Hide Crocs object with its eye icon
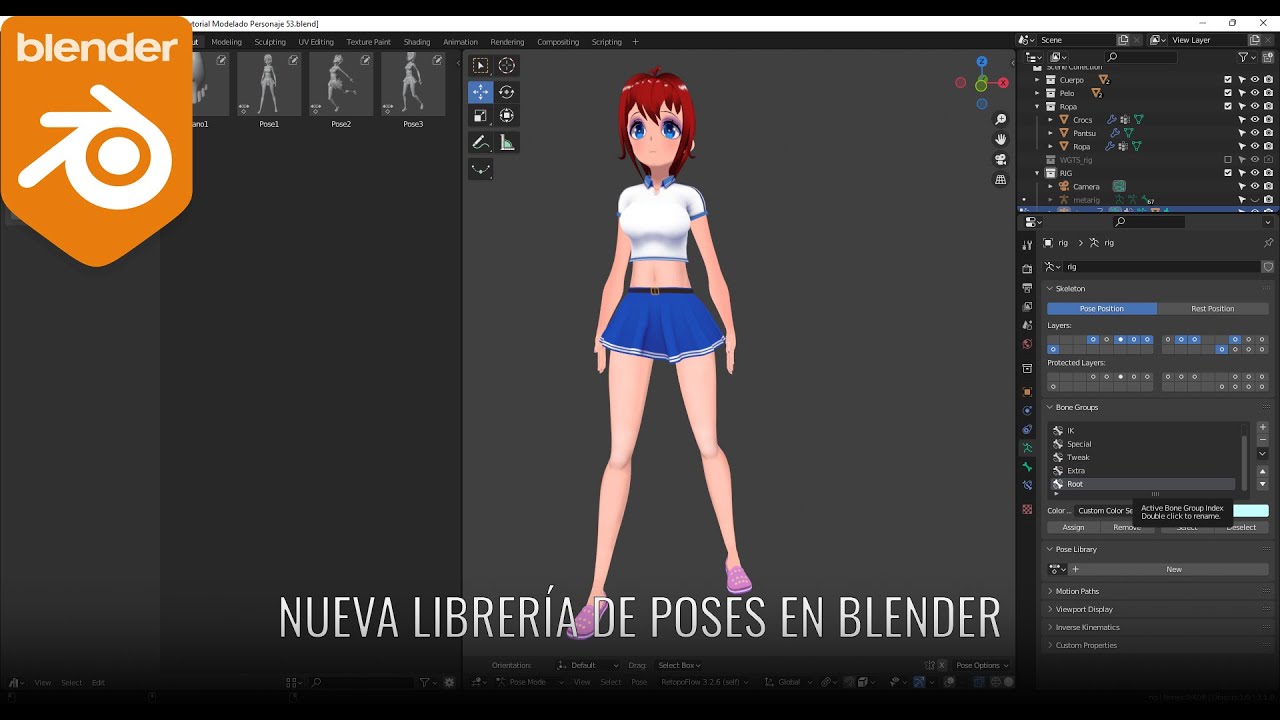The height and width of the screenshot is (720, 1280). tap(1255, 120)
